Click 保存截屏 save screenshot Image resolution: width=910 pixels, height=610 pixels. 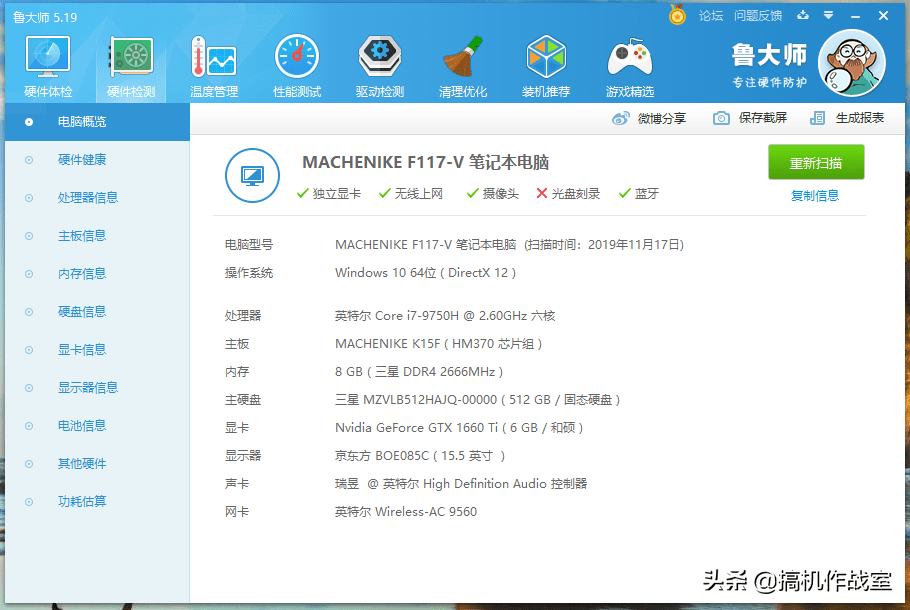point(763,118)
